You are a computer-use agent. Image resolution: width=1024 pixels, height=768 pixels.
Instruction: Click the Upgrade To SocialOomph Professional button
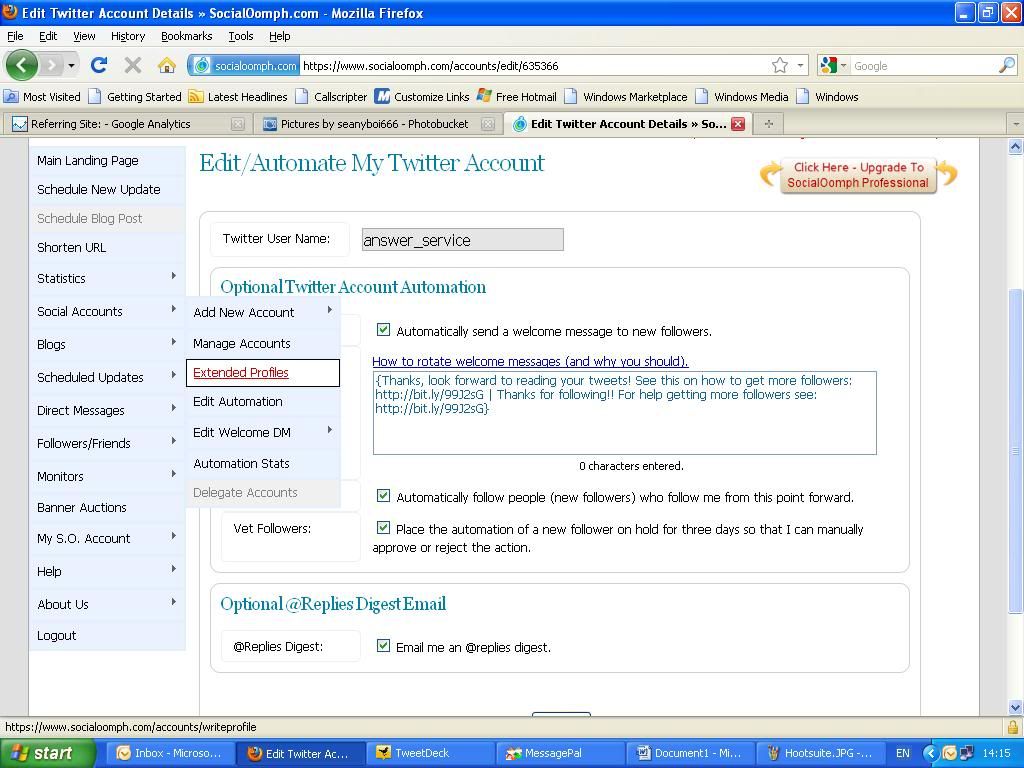pos(857,175)
